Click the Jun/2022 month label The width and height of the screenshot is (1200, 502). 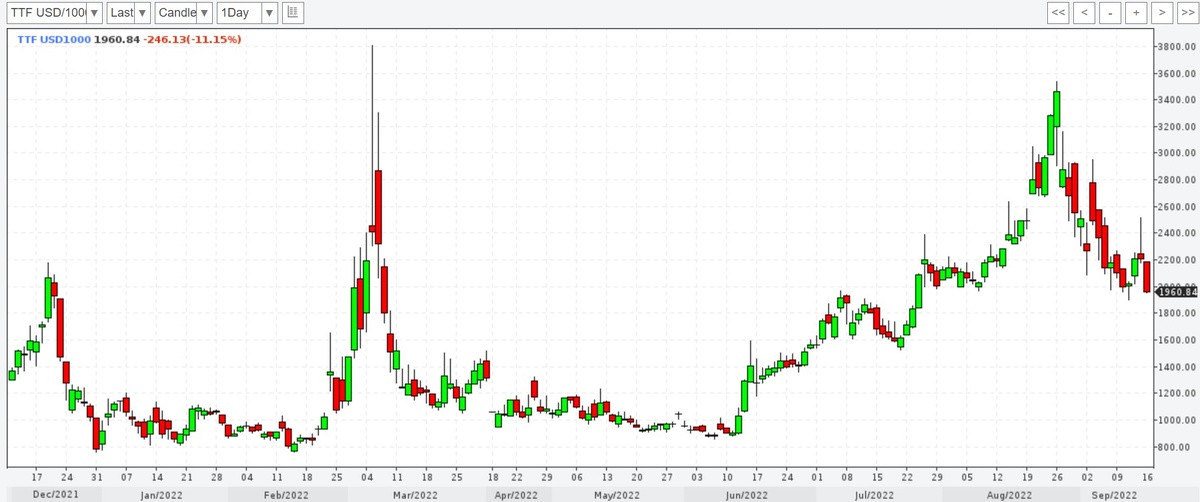(x=746, y=495)
